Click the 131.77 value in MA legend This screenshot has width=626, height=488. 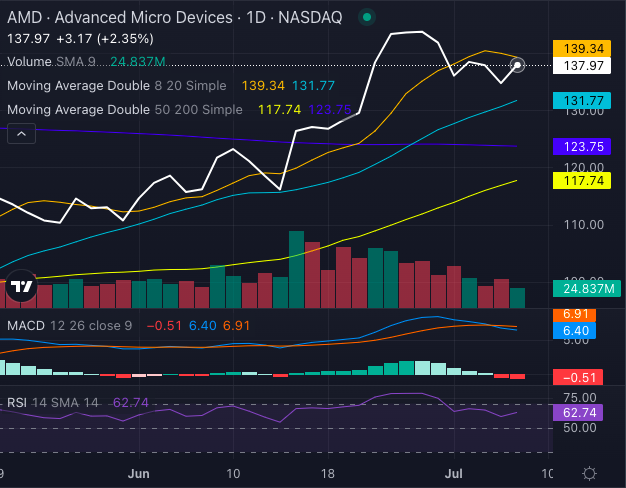[313, 86]
